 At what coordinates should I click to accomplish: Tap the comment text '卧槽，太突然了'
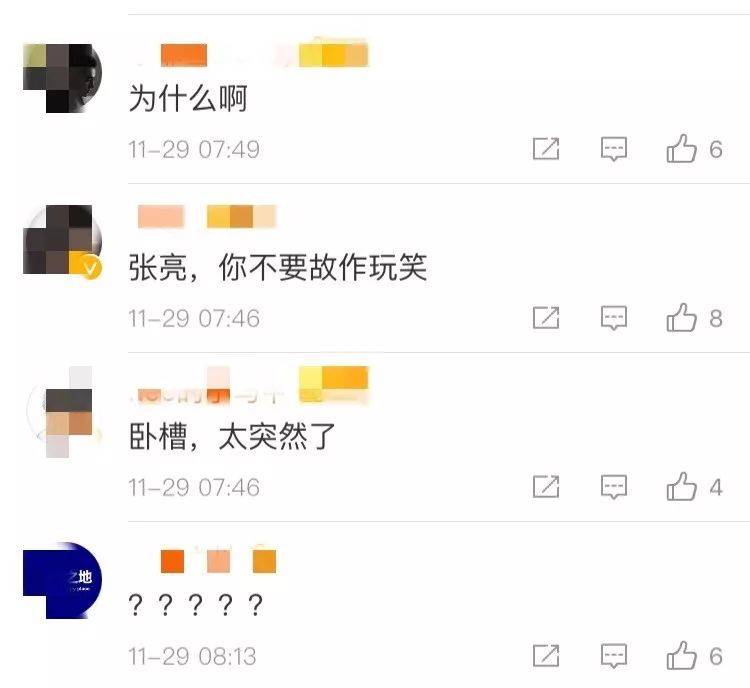tap(232, 436)
